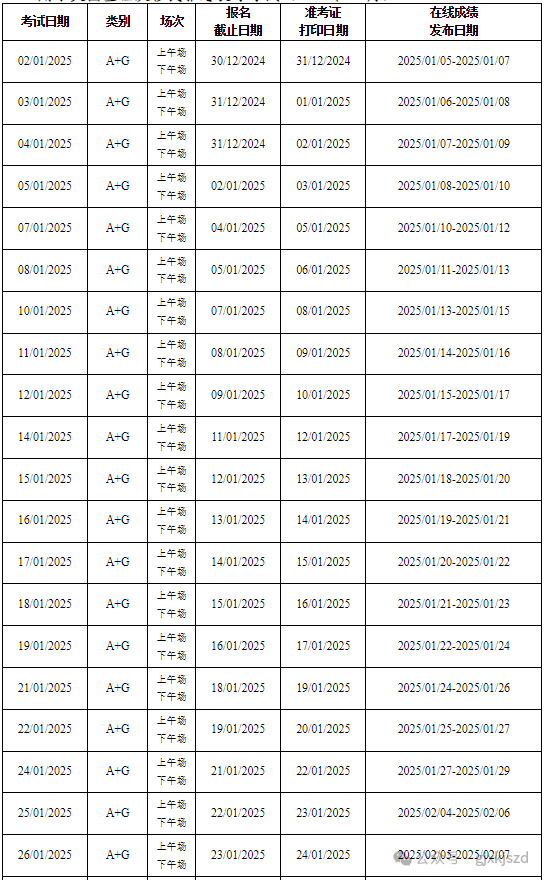This screenshot has height=880, width=546.
Task: Select exam date cell 26/01/2025
Action: tap(45, 855)
